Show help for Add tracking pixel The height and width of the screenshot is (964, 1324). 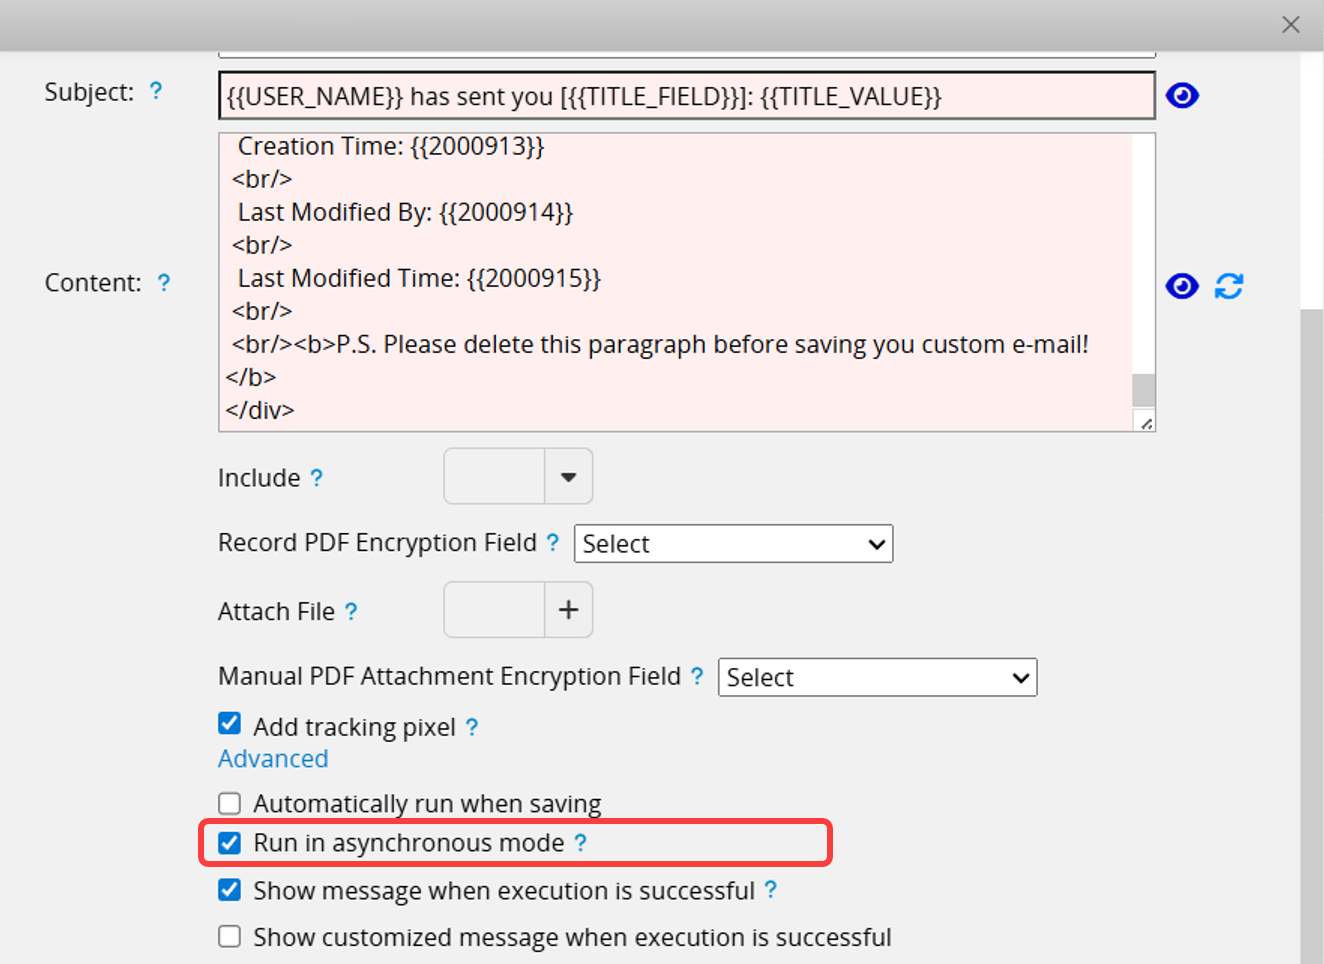(472, 727)
